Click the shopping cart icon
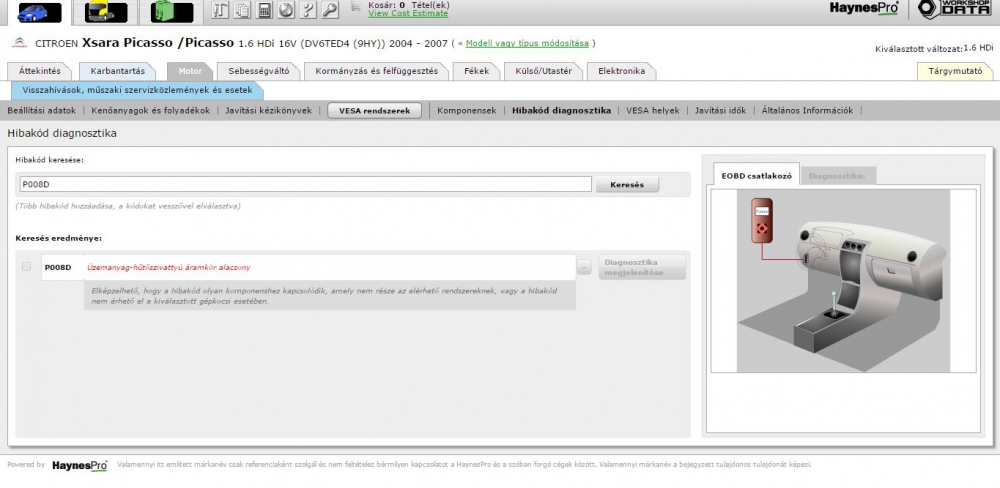The height and width of the screenshot is (488, 1000). pos(355,7)
